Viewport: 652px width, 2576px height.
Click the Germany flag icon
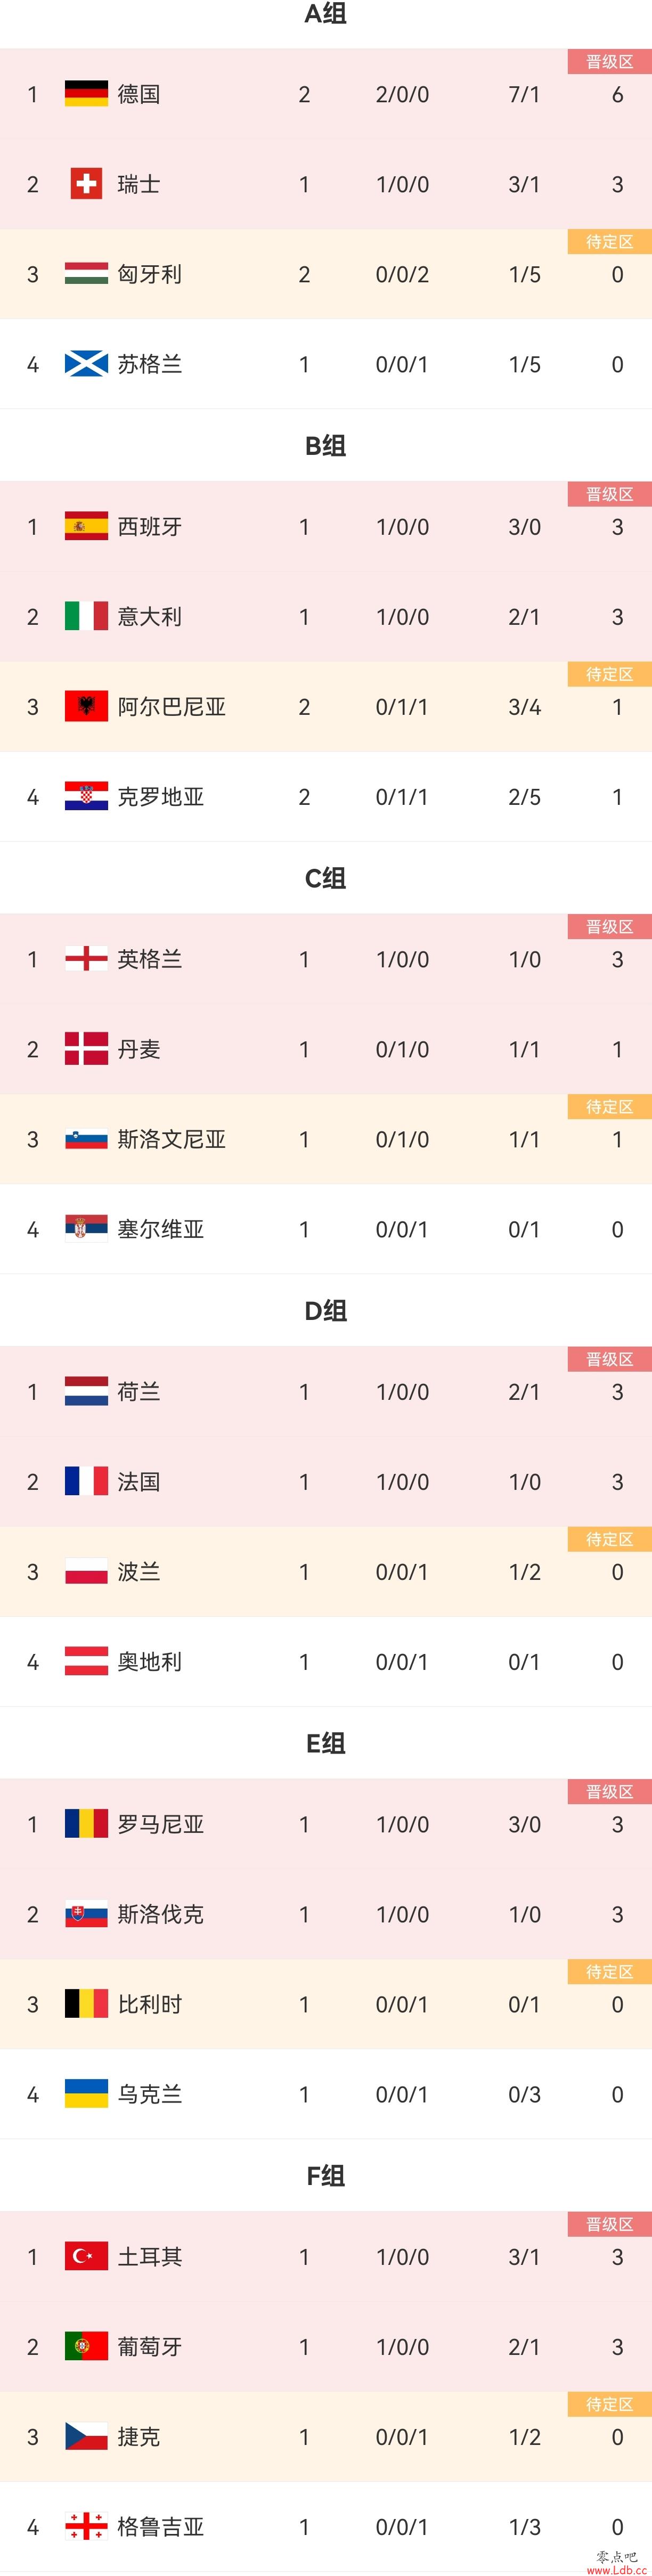coord(86,94)
